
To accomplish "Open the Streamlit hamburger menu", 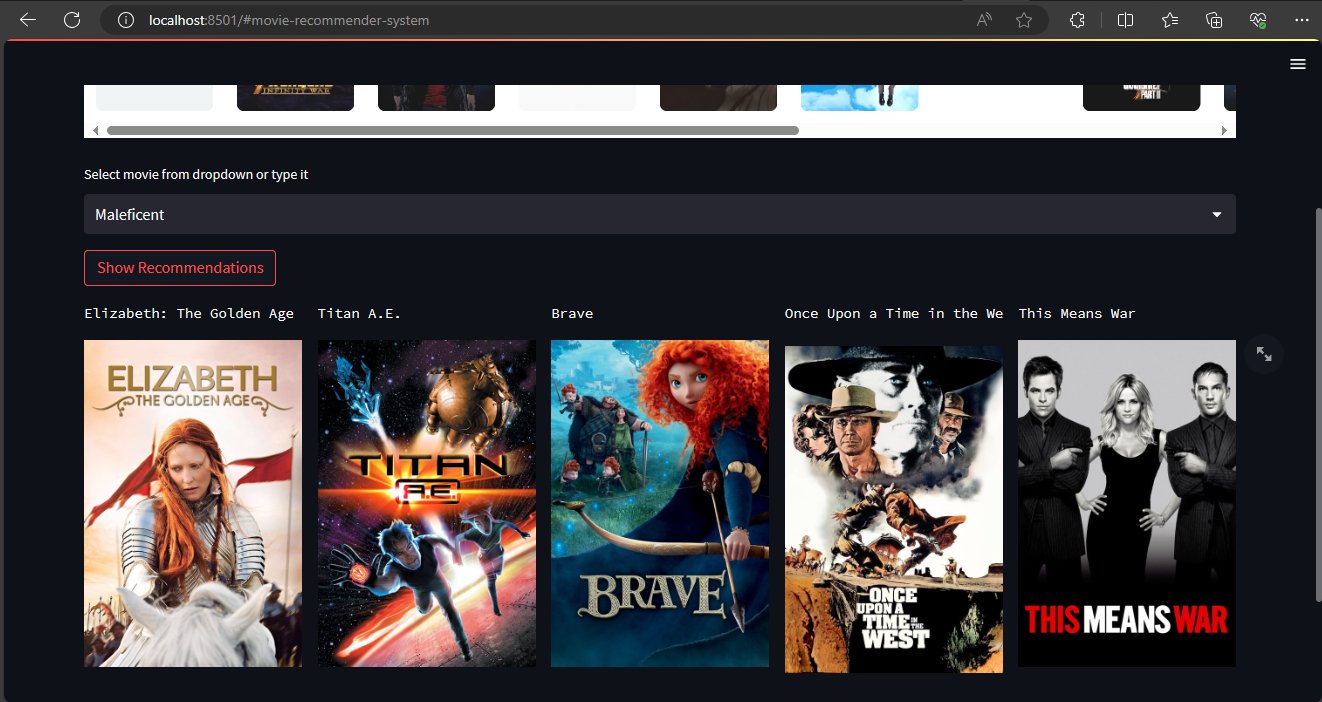I will tap(1298, 64).
